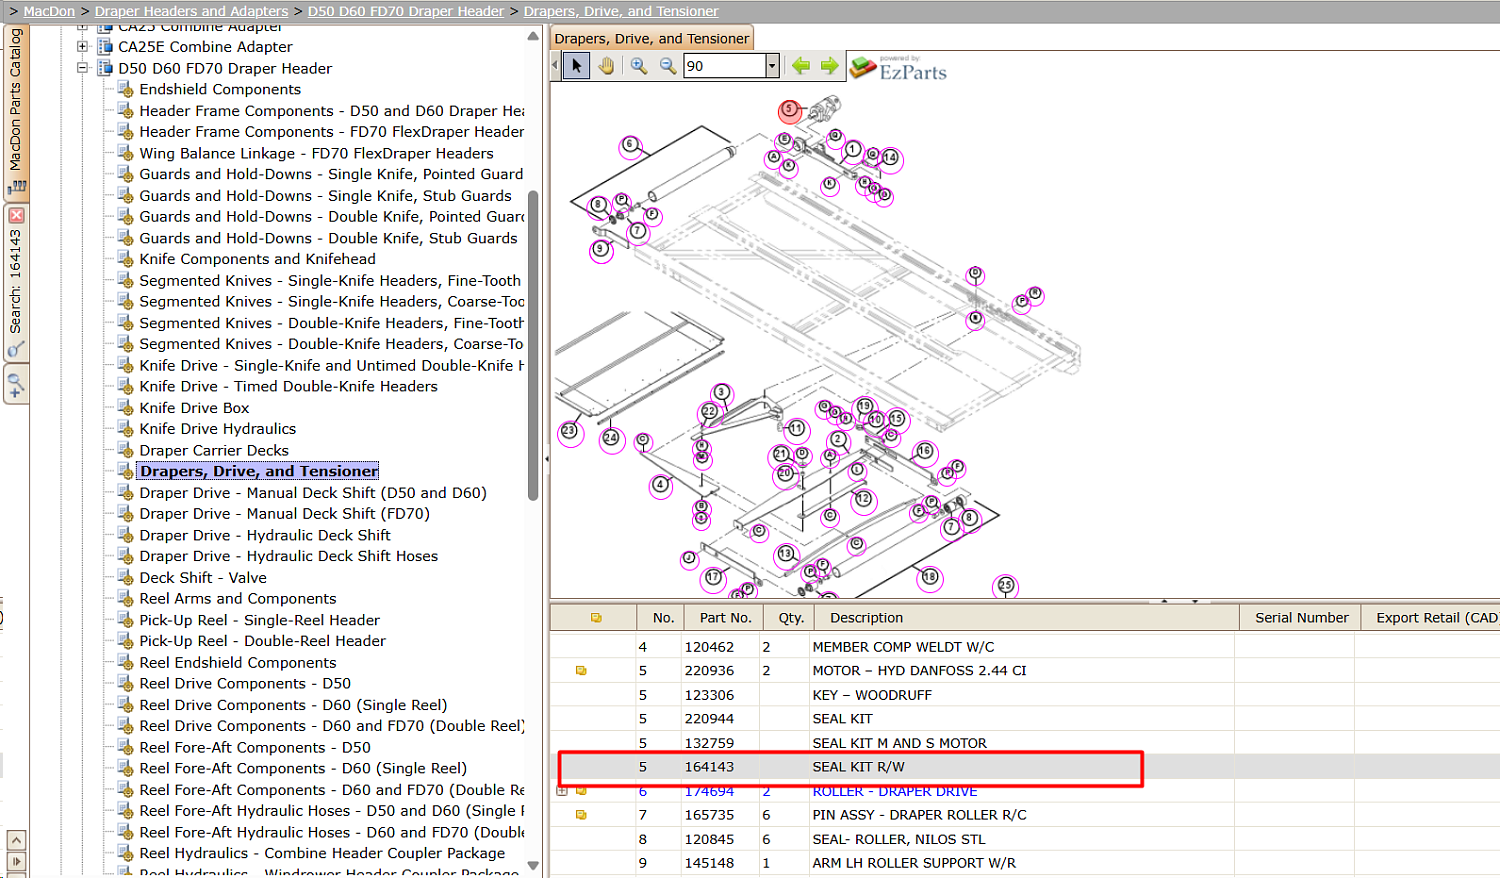The width and height of the screenshot is (1500, 878).
Task: Open ROLLER - DRAPER DRIVE link
Action: pyautogui.click(x=894, y=791)
